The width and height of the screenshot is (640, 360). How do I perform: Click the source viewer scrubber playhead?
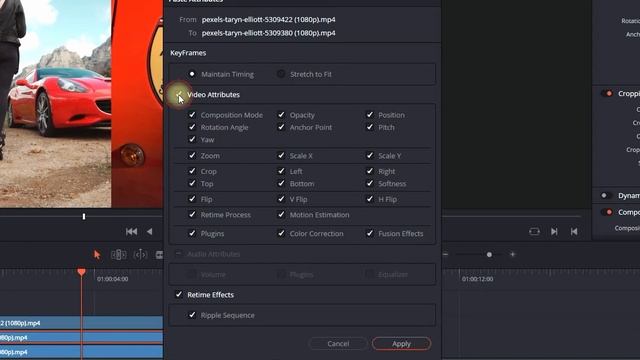tap(84, 216)
